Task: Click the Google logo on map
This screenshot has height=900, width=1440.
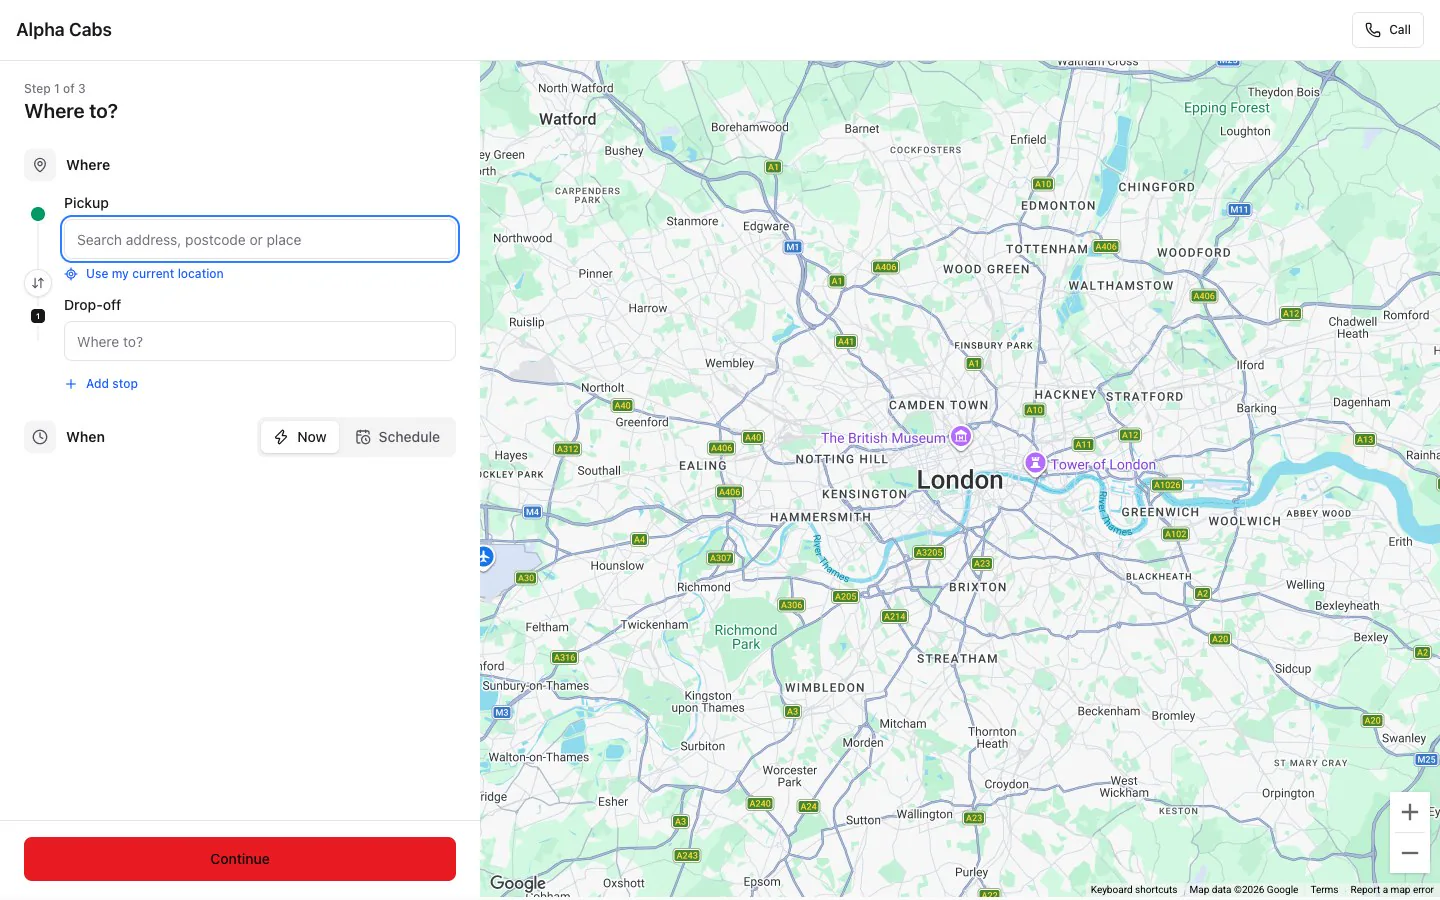Action: click(x=518, y=883)
